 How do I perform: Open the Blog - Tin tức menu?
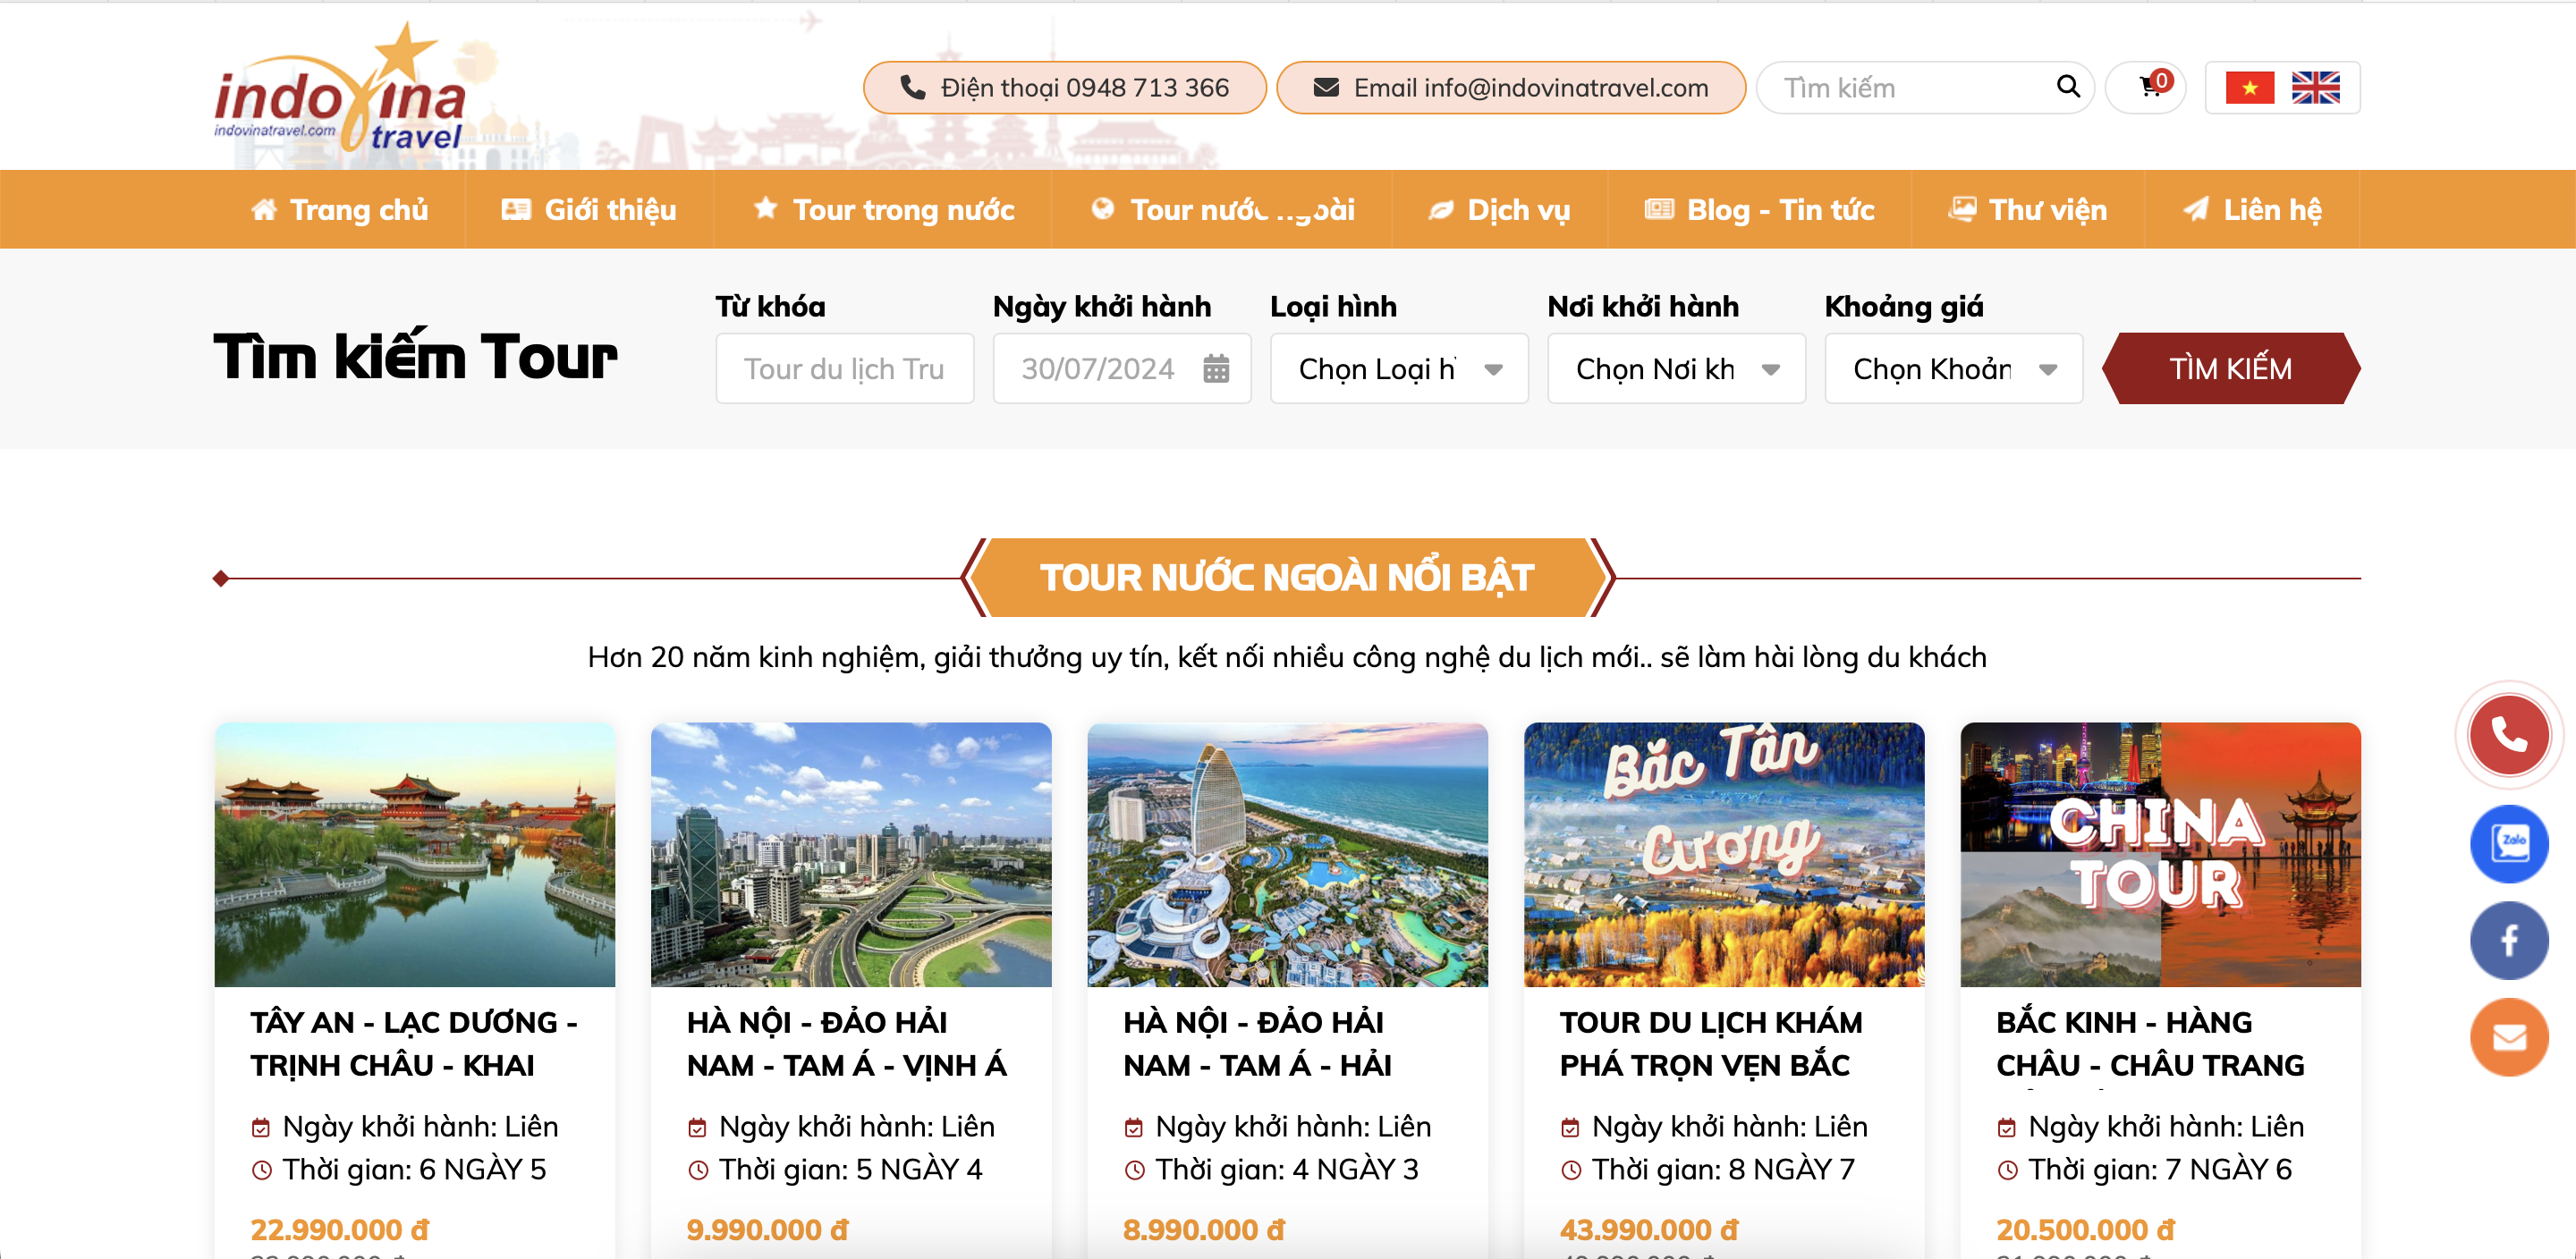click(1759, 209)
